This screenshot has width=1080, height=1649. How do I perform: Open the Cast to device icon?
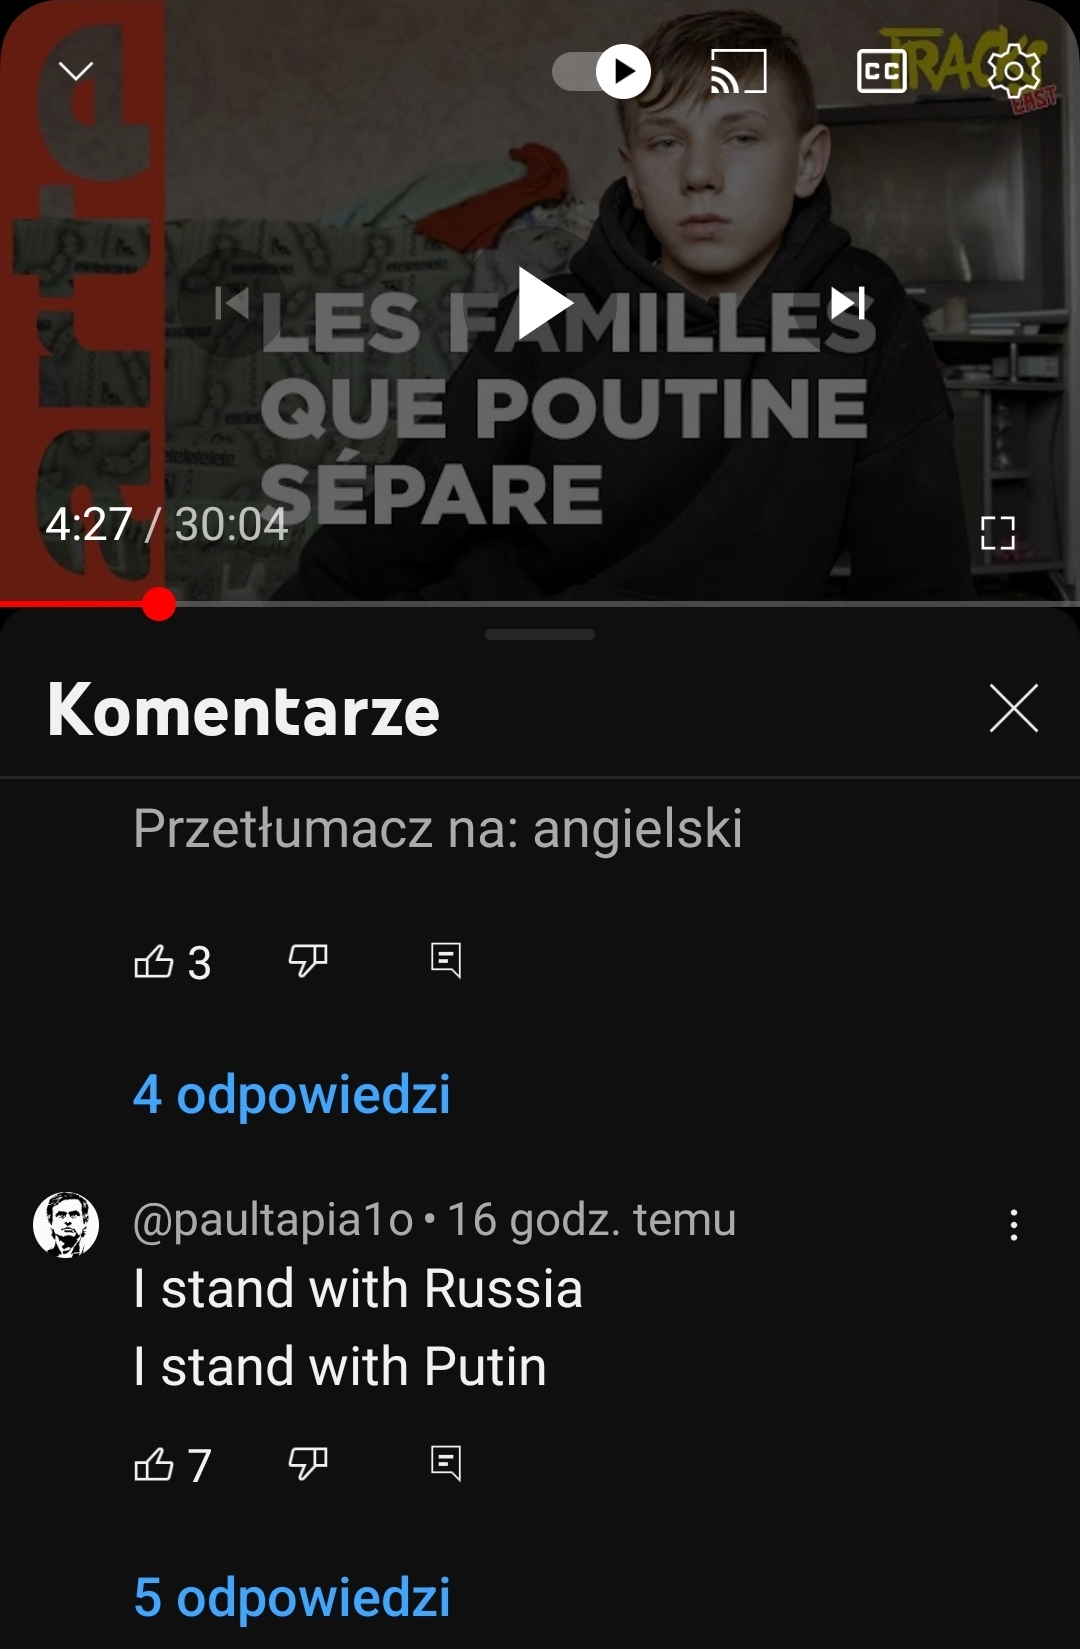pos(739,71)
